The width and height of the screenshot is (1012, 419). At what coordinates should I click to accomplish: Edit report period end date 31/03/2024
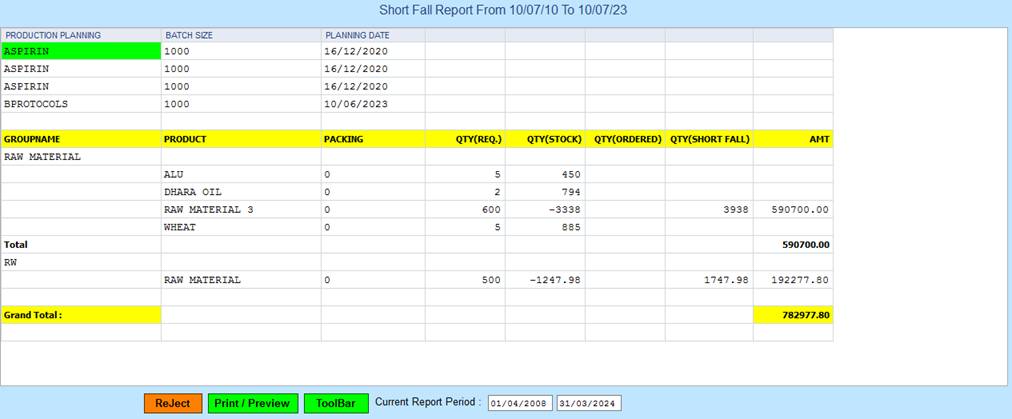click(588, 403)
